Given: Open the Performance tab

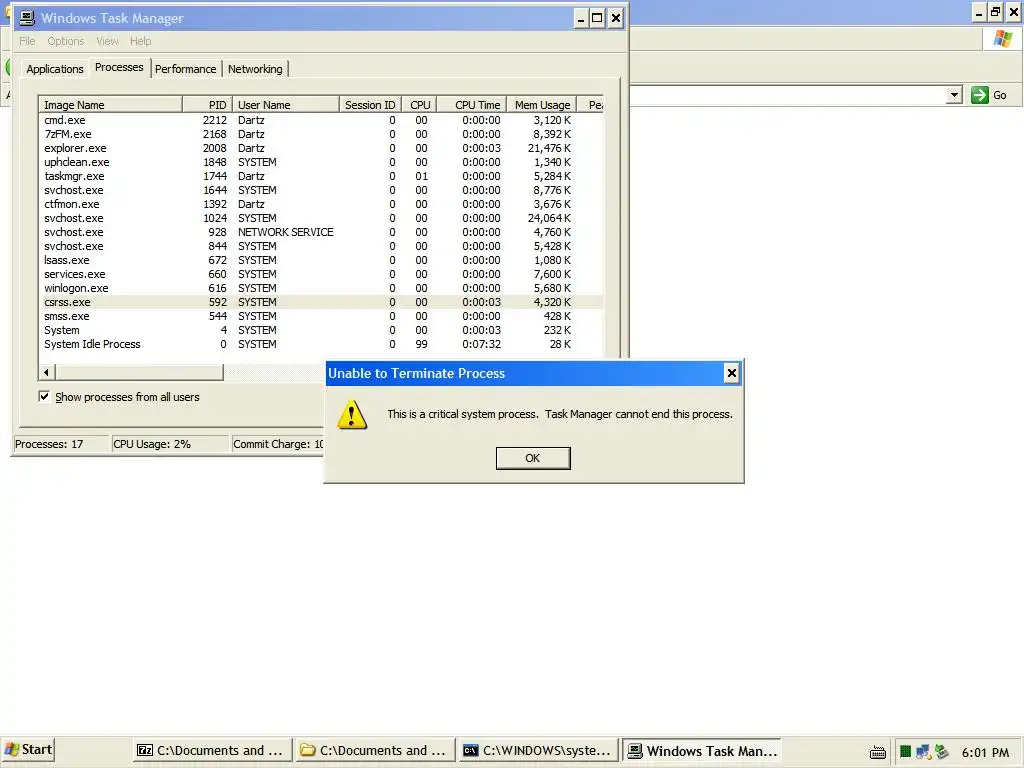Looking at the screenshot, I should coord(185,69).
